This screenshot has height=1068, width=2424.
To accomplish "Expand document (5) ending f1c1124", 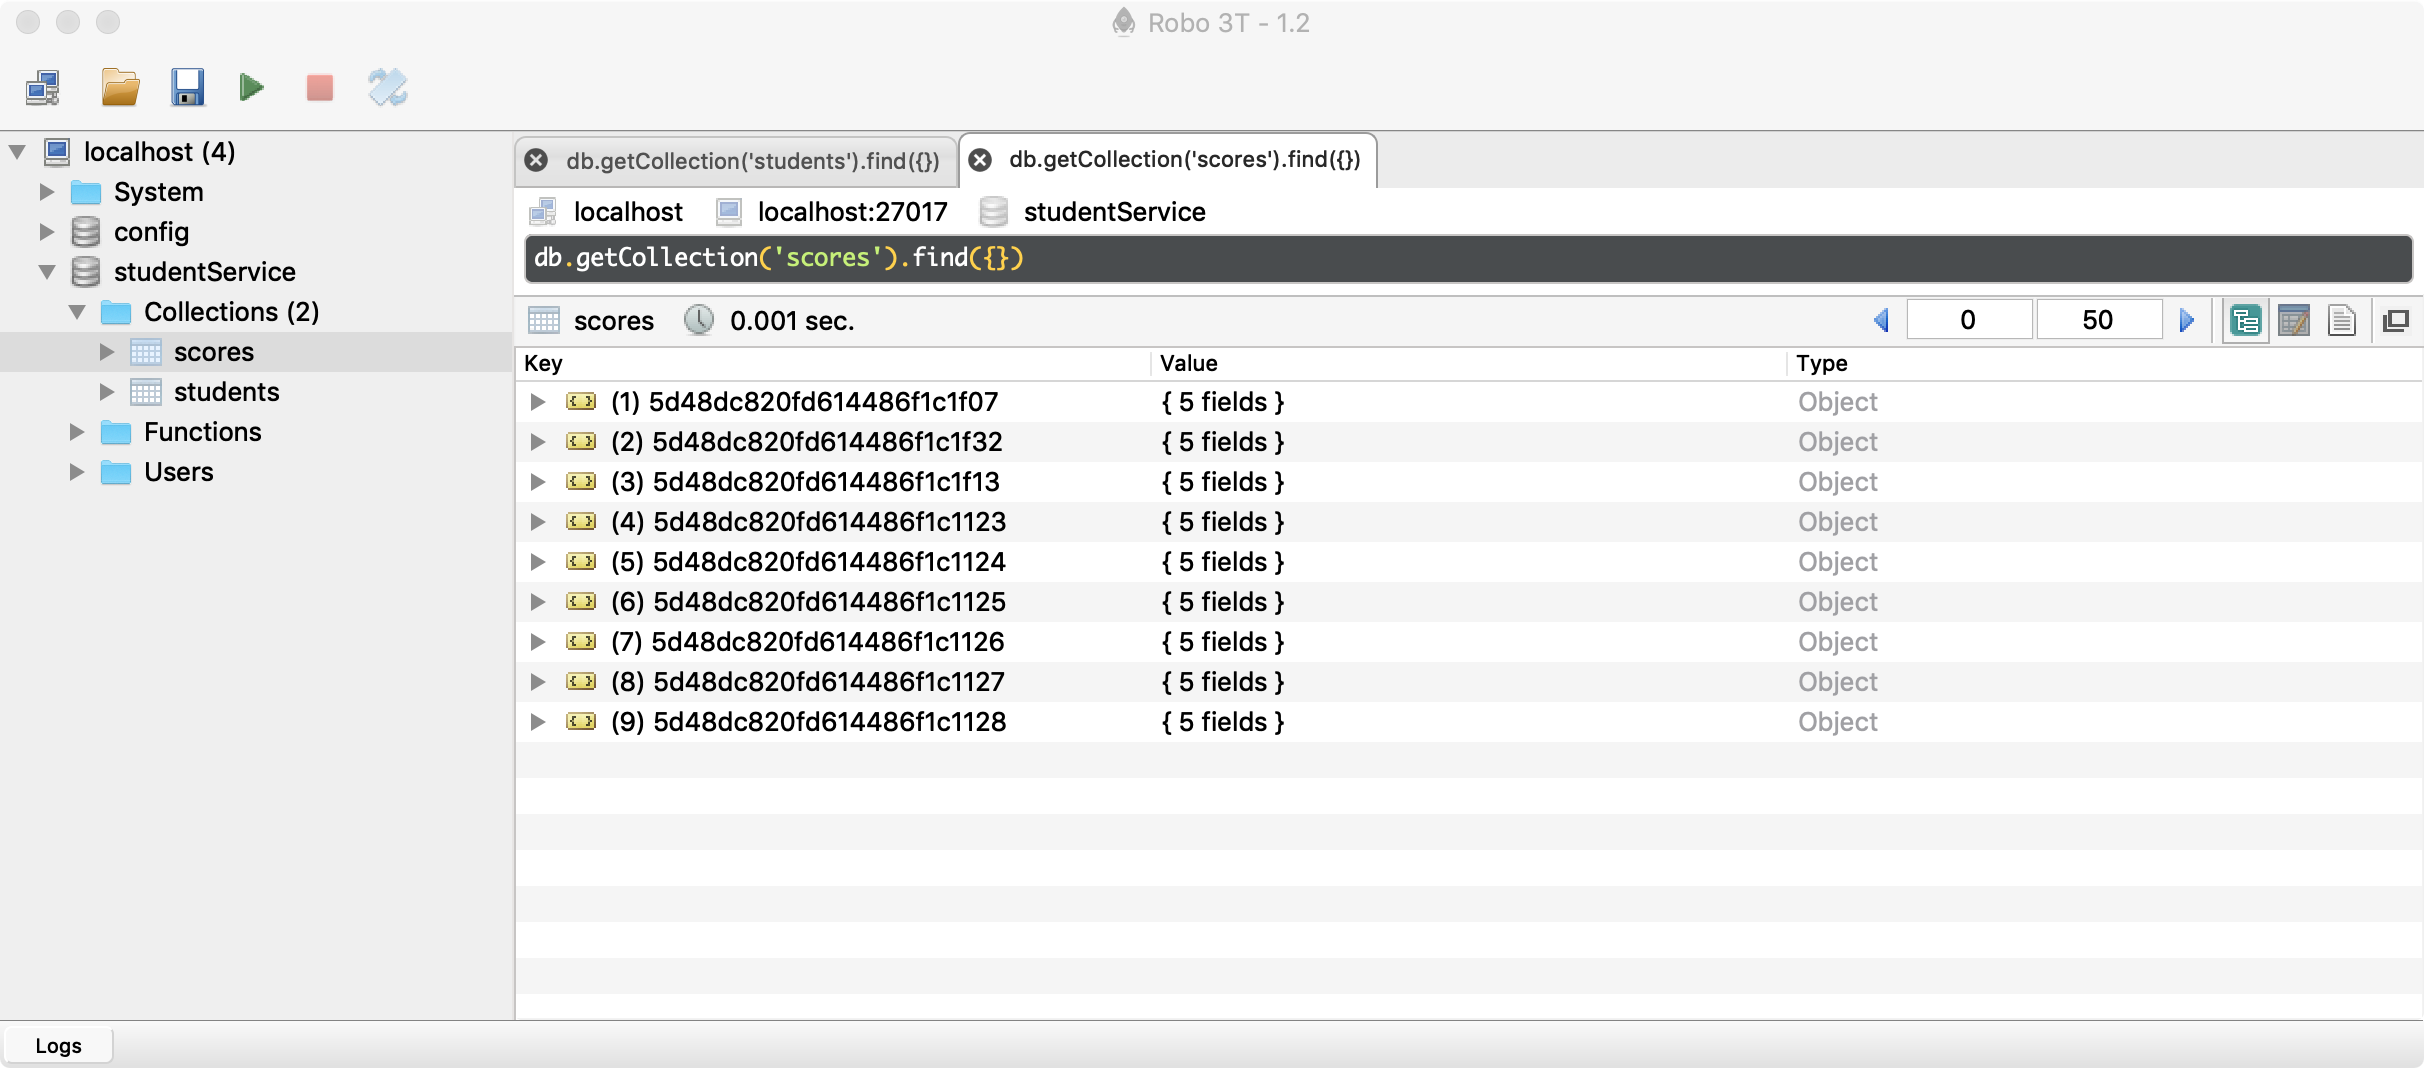I will pyautogui.click(x=538, y=562).
